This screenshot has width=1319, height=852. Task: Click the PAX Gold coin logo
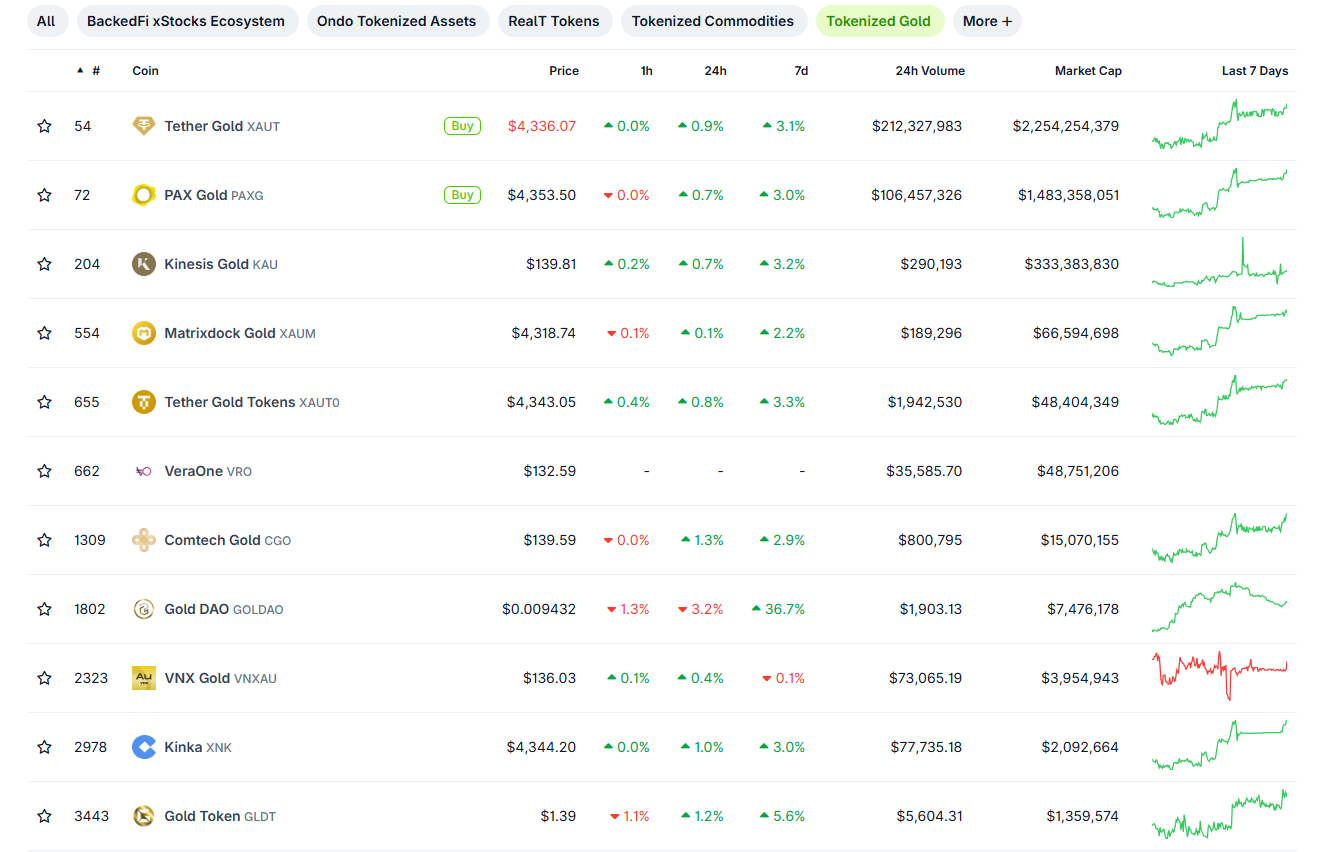pyautogui.click(x=144, y=195)
